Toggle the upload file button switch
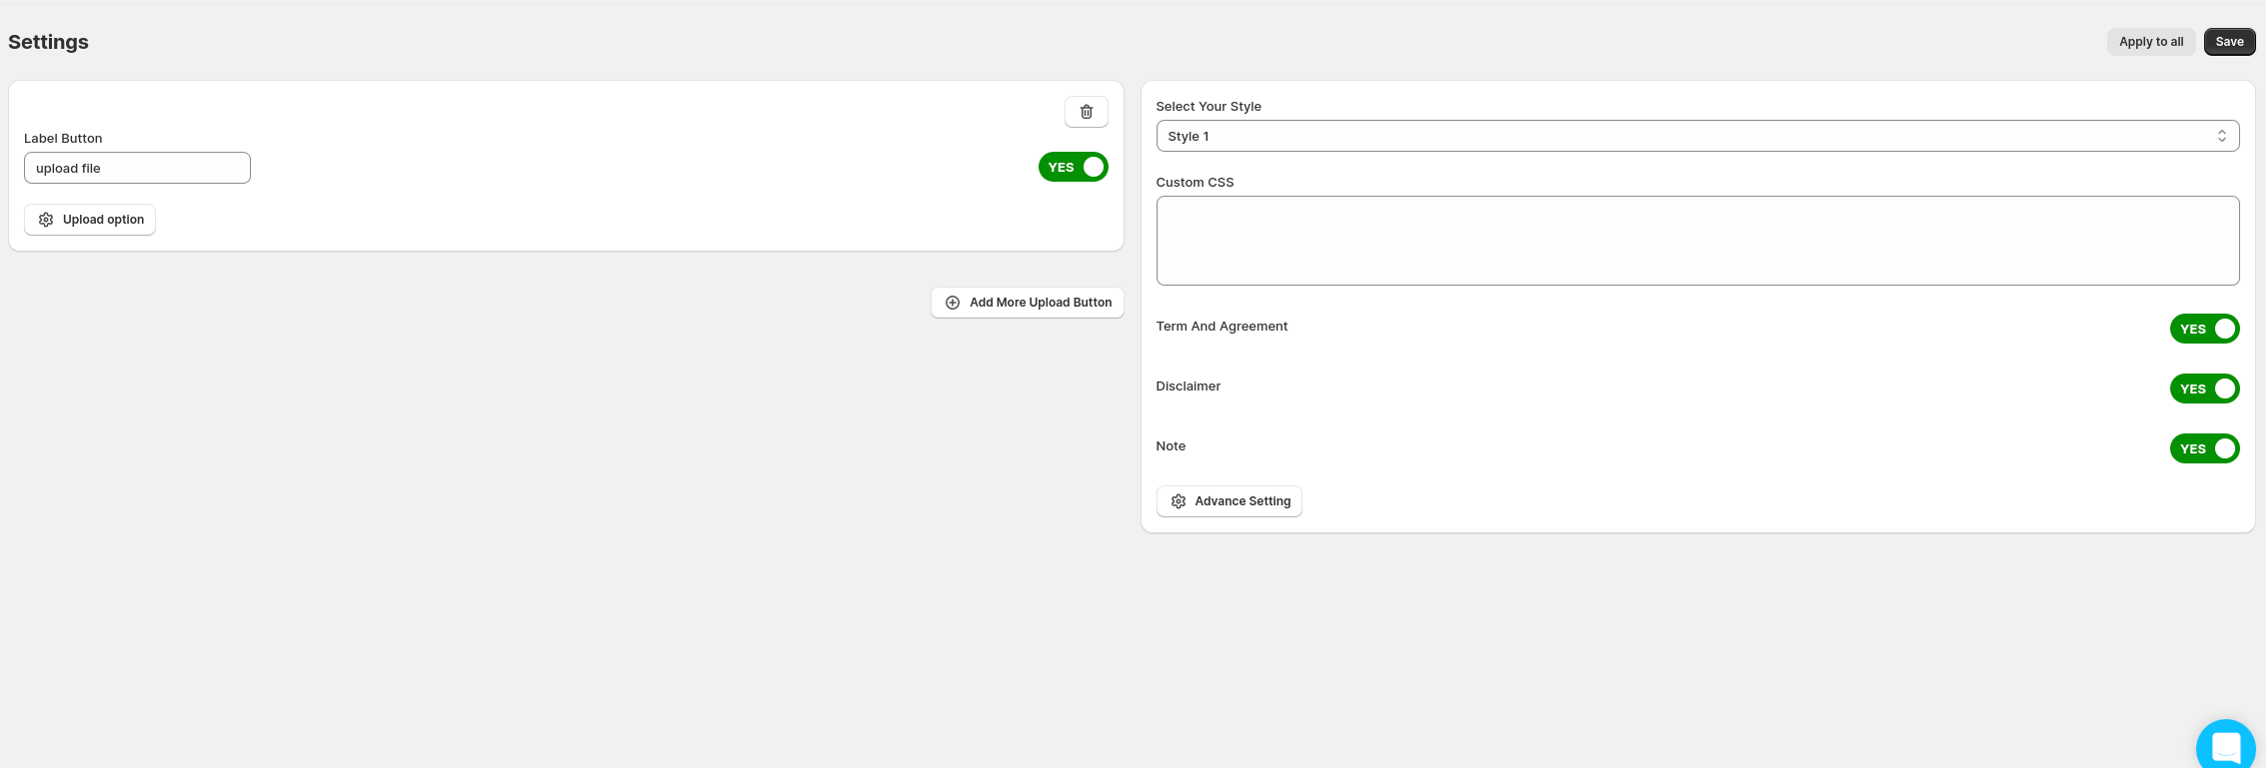Image resolution: width=2266 pixels, height=768 pixels. [x=1073, y=167]
